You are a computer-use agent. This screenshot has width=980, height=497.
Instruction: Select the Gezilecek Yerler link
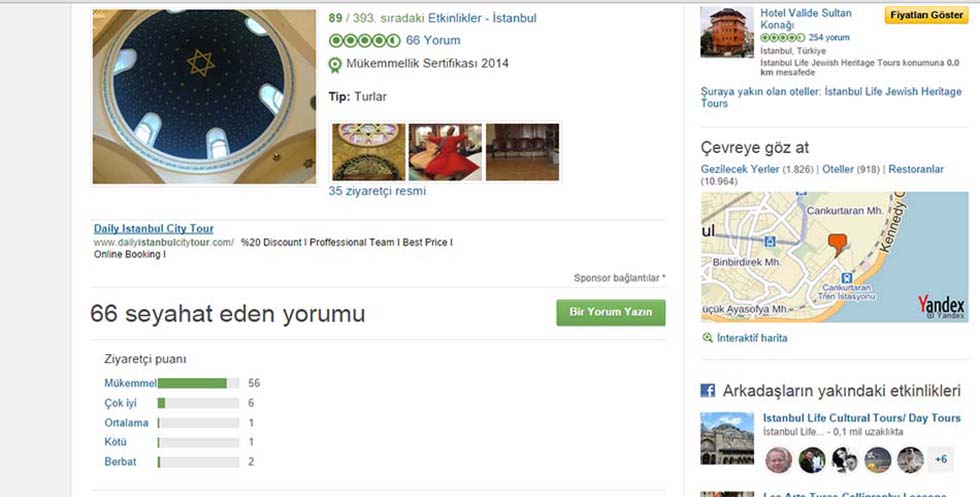coord(740,169)
